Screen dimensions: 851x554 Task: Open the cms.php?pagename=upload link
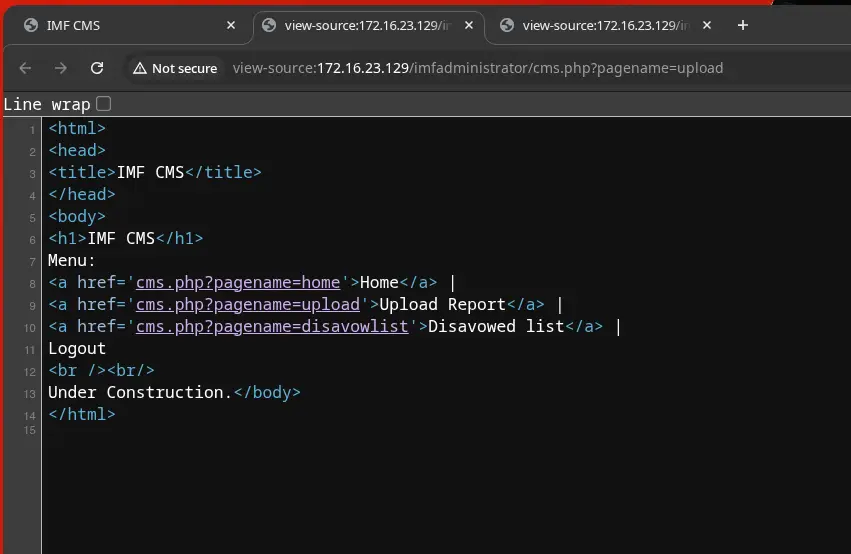click(249, 305)
